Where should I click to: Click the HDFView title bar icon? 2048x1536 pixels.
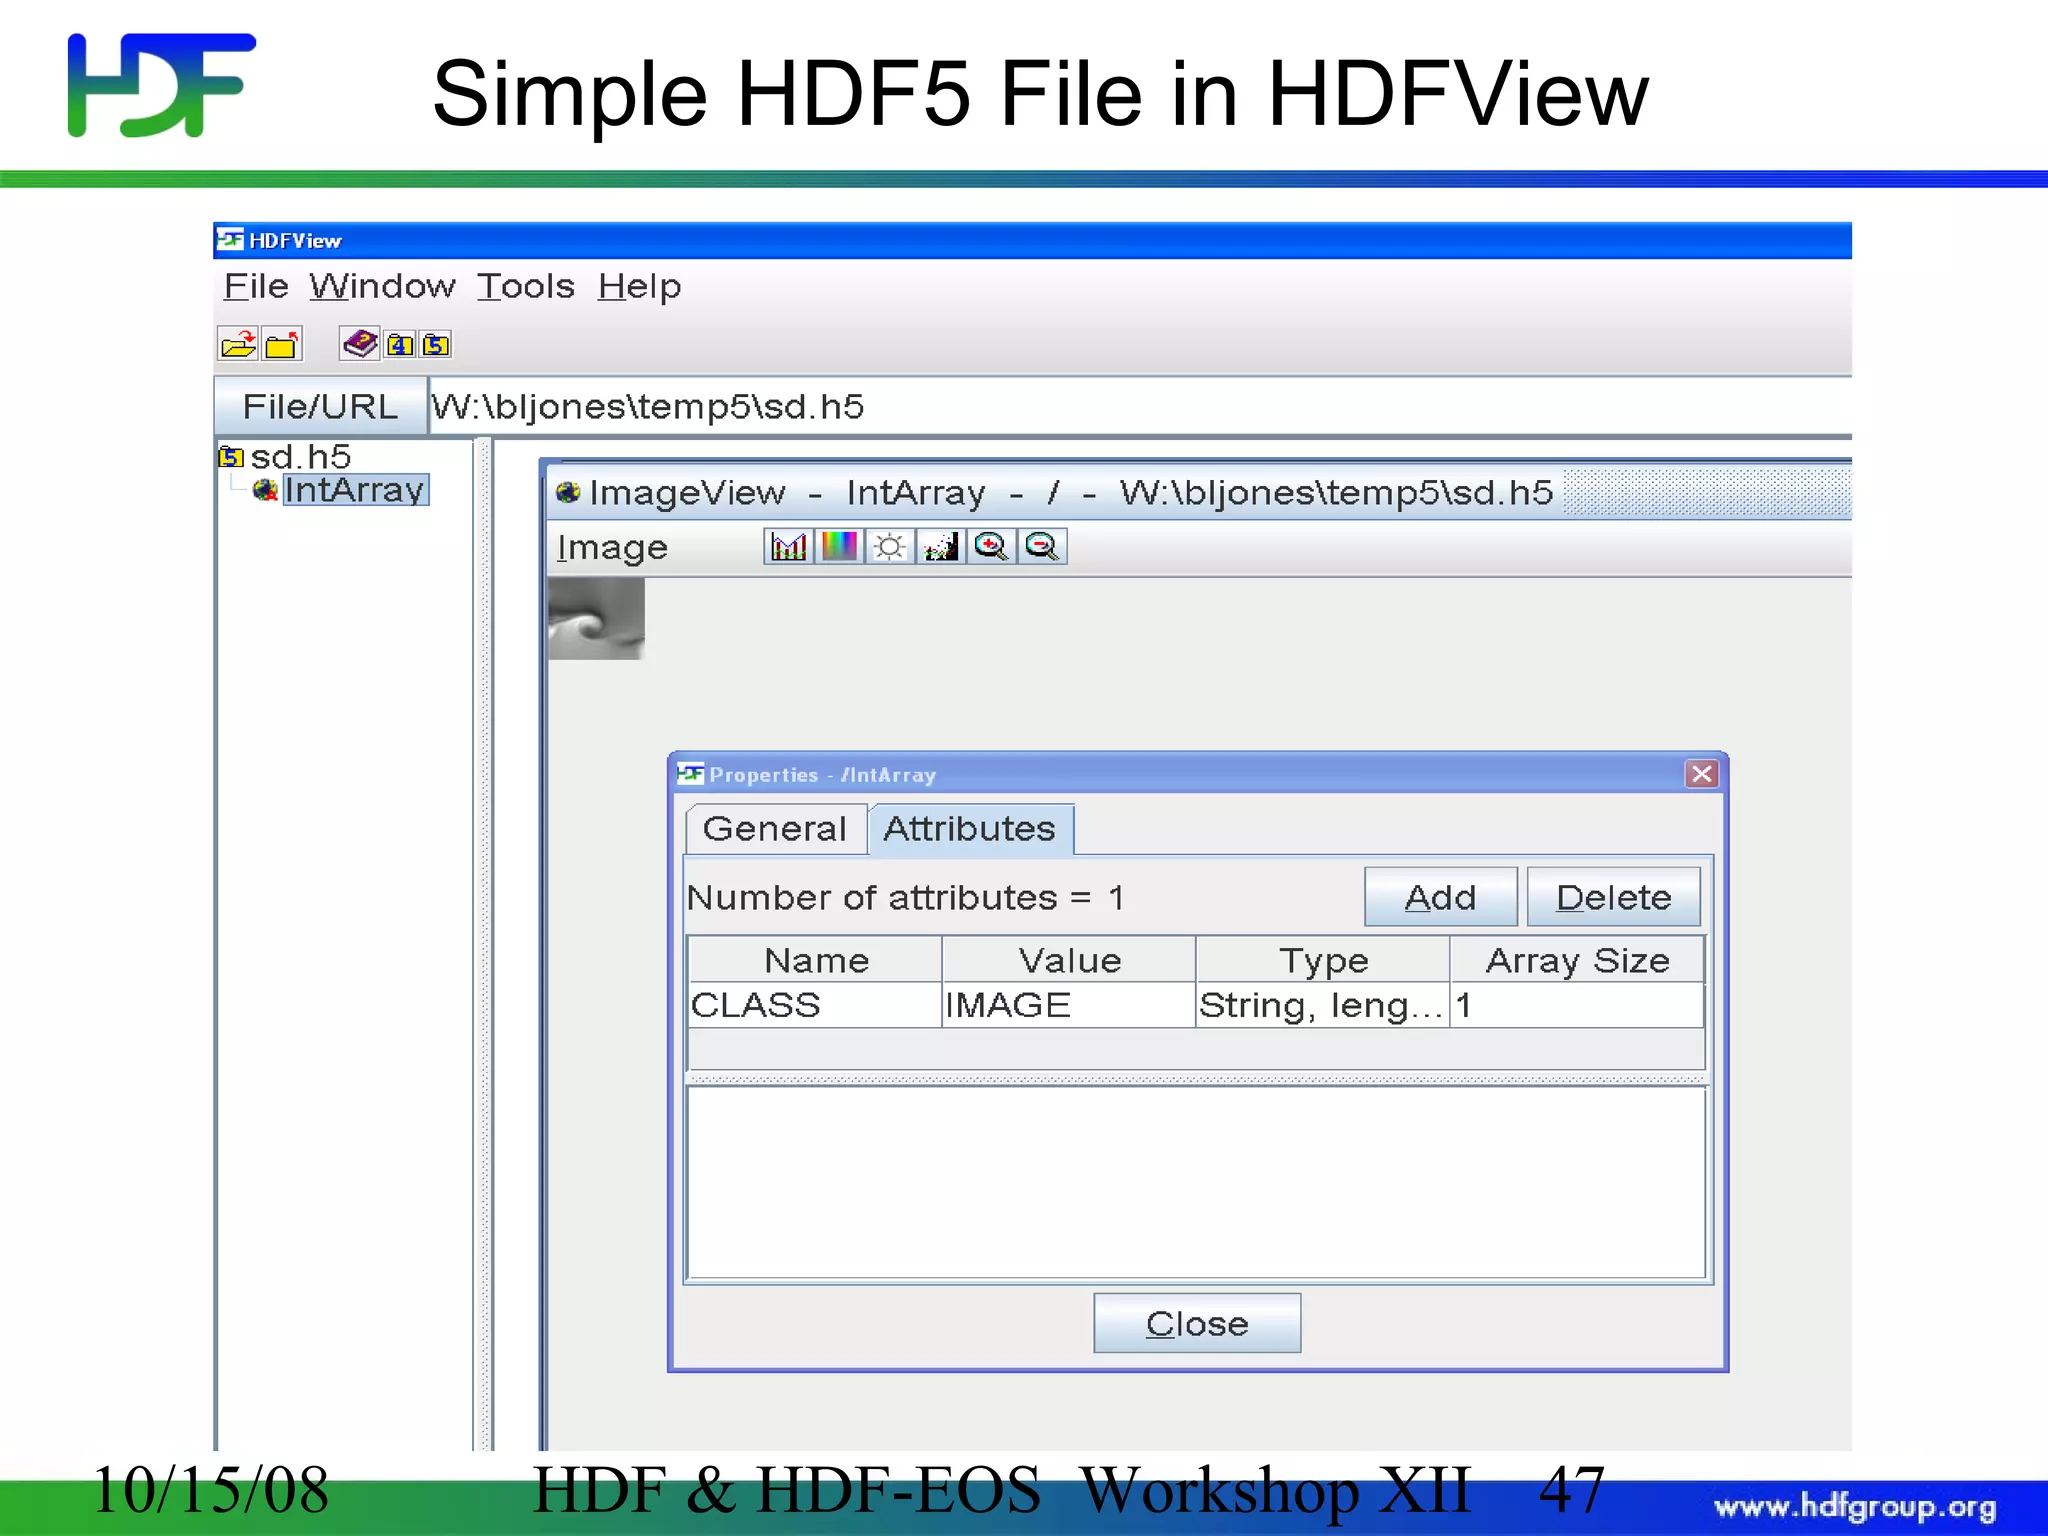(230, 240)
